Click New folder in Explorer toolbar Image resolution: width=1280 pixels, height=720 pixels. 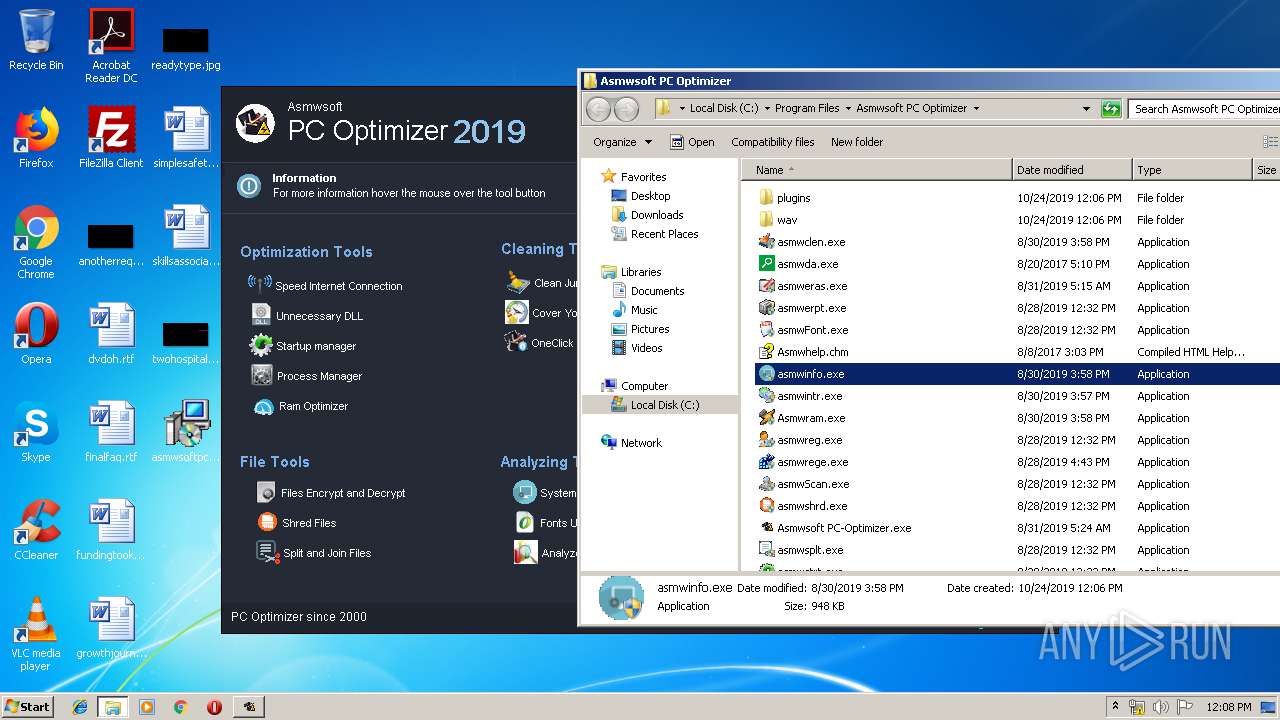pyautogui.click(x=857, y=142)
